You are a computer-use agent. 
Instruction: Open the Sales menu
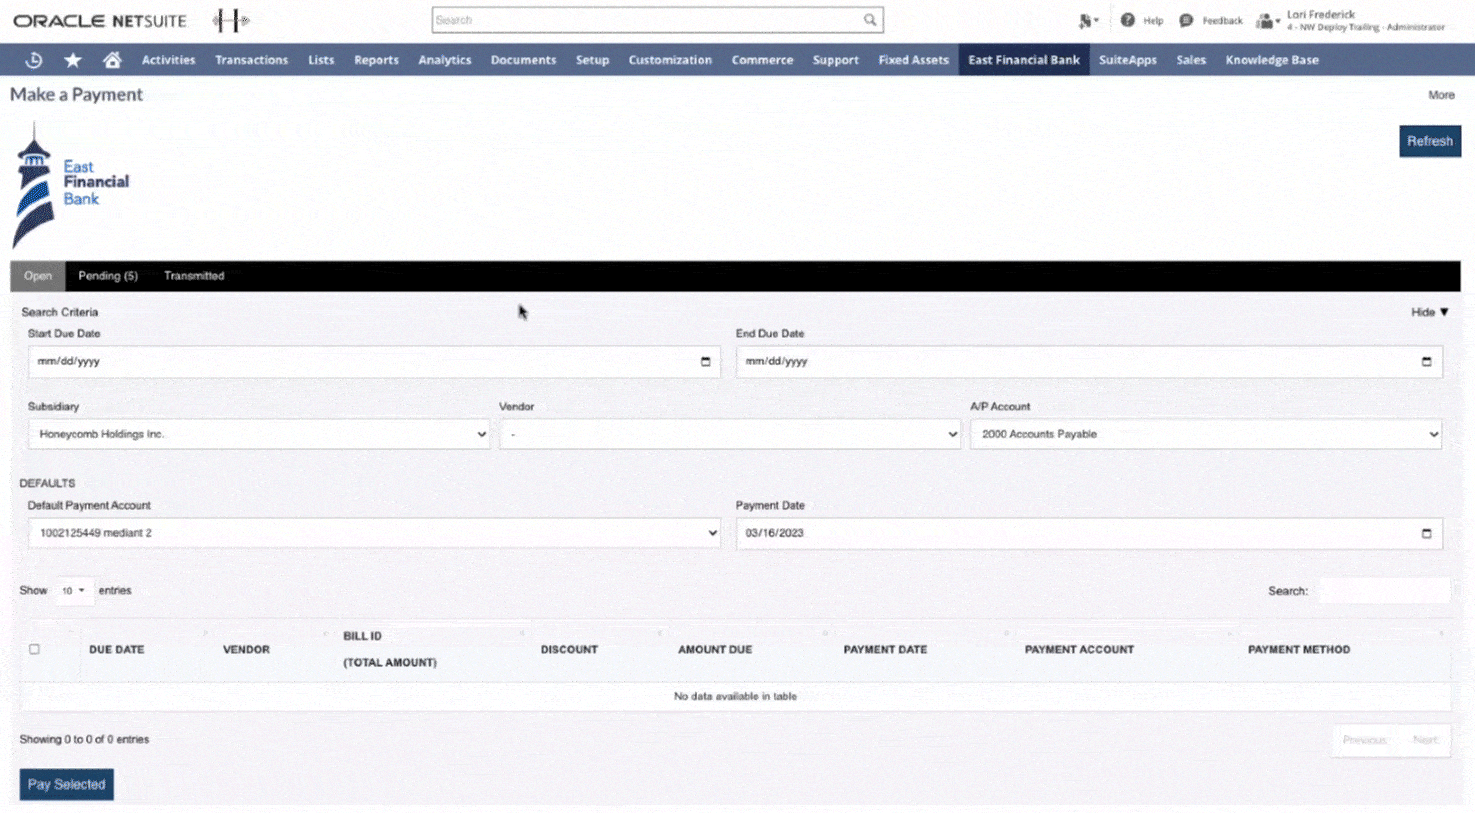click(1191, 60)
